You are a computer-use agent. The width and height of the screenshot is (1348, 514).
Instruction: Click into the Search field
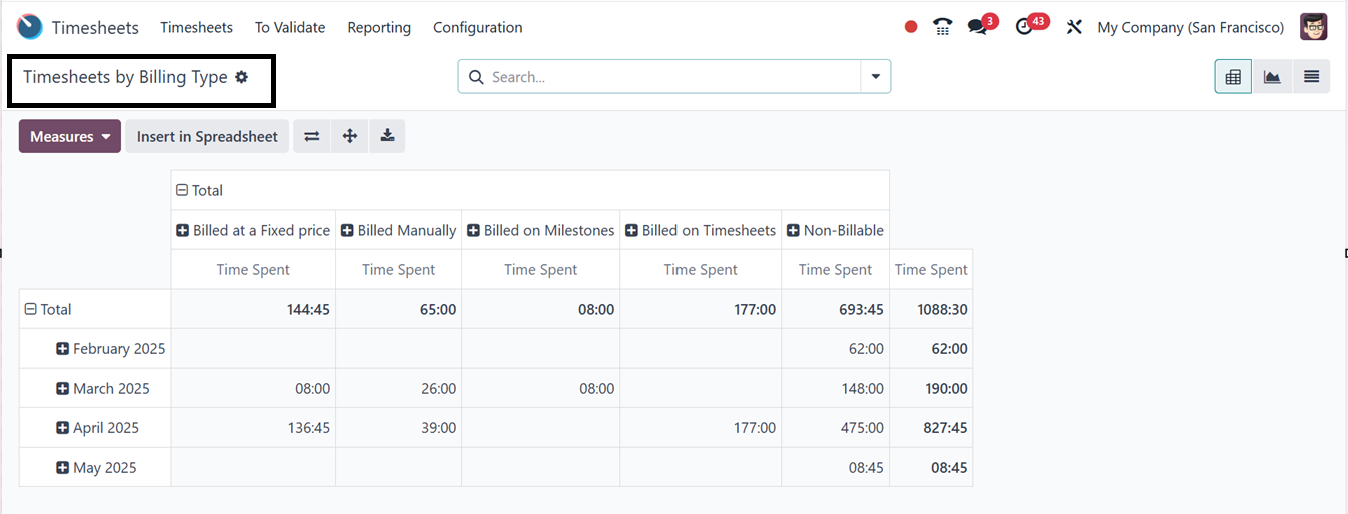[670, 77]
